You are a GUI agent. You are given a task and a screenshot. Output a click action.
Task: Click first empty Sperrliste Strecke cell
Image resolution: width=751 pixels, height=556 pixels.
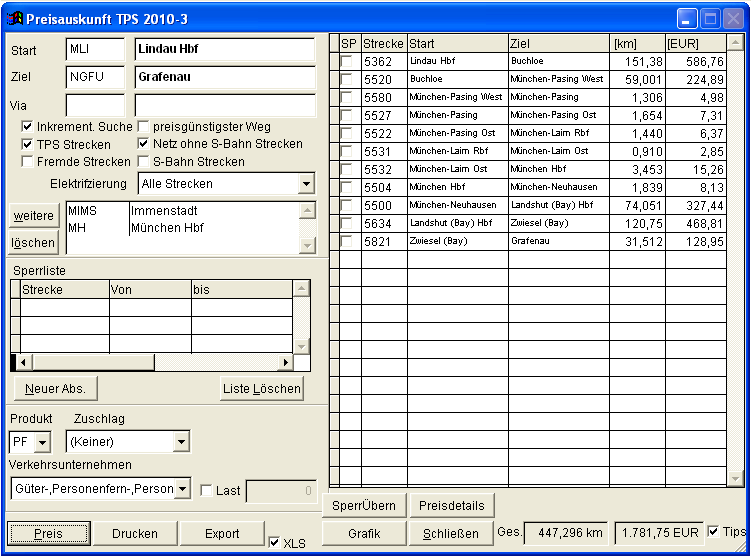coord(65,307)
